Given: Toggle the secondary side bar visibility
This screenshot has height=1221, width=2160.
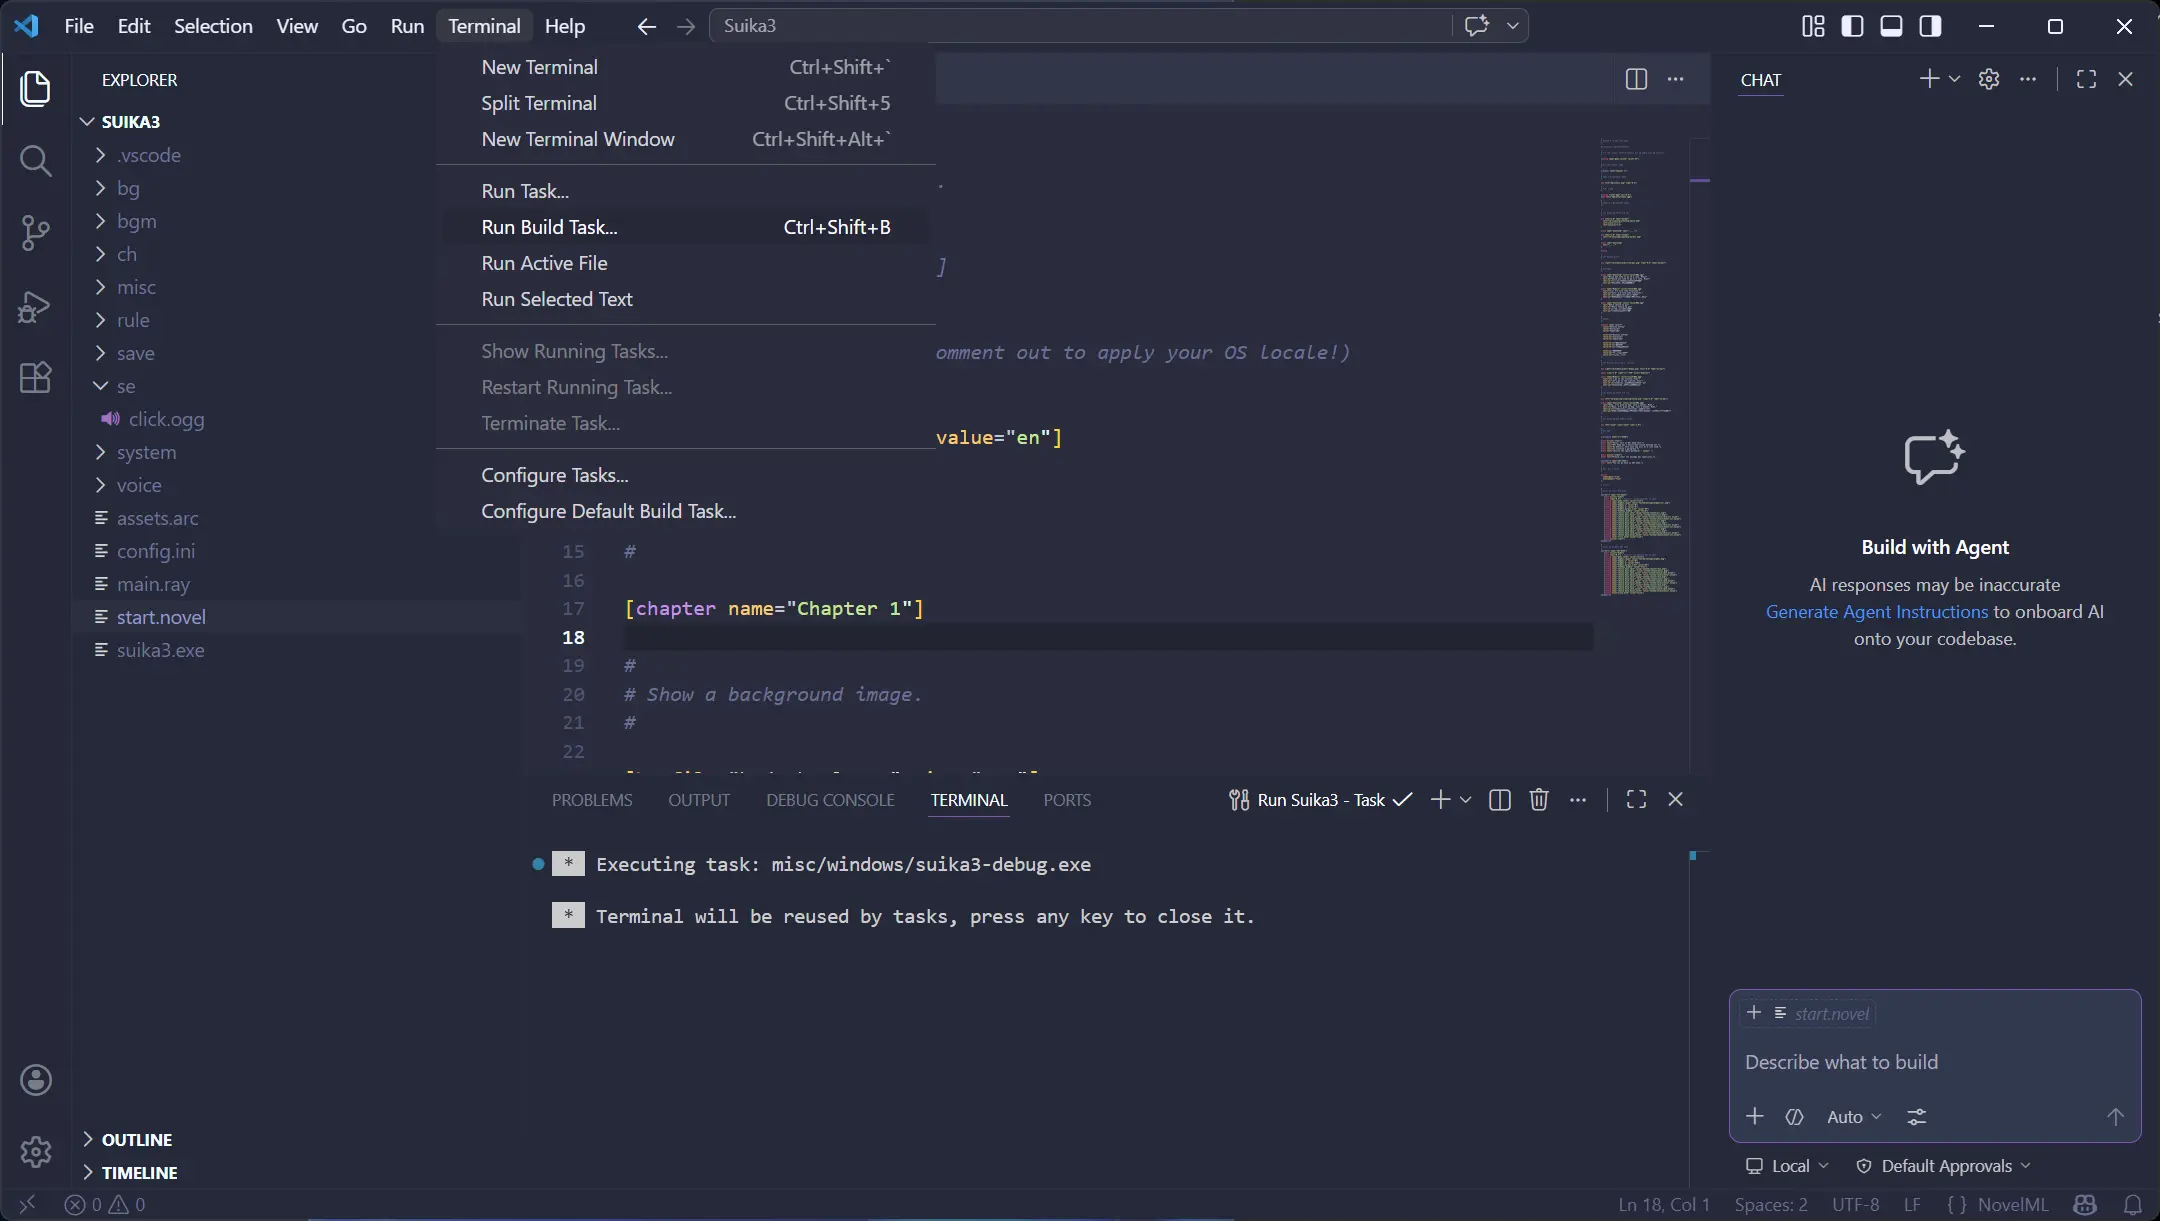Looking at the screenshot, I should click(1929, 26).
